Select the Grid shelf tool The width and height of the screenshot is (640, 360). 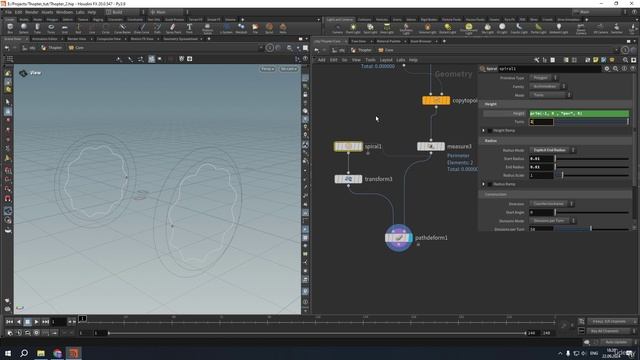click(x=64, y=28)
